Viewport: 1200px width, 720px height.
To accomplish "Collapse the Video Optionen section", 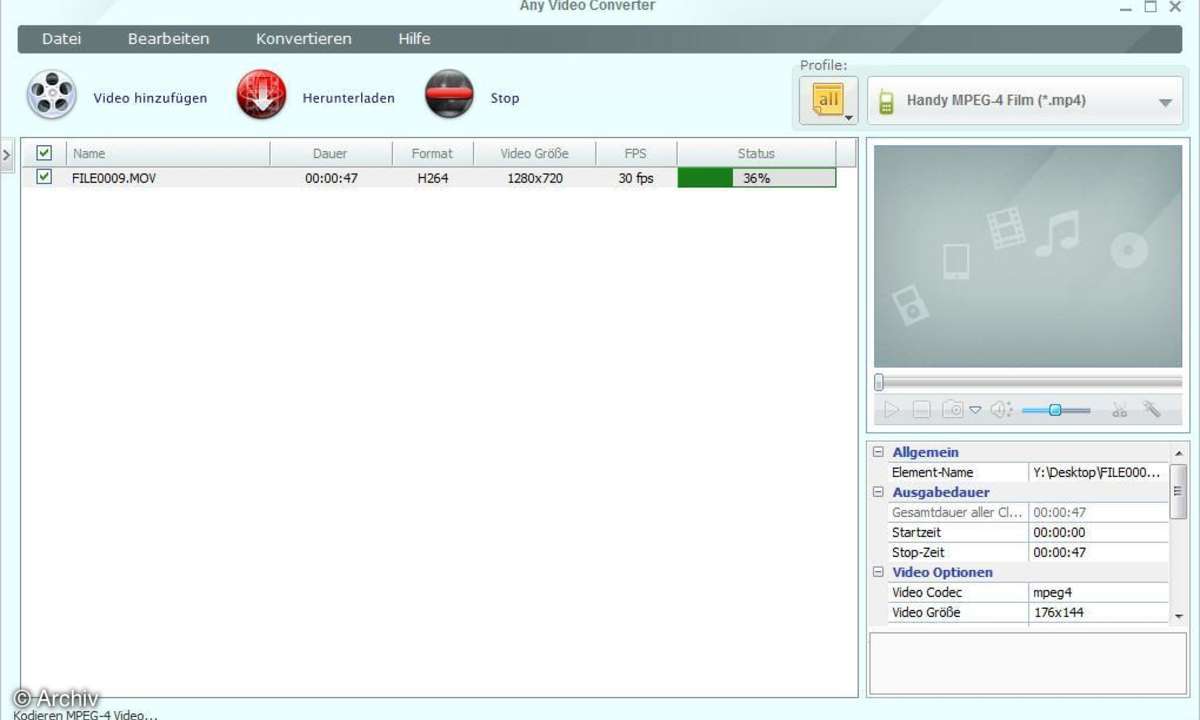I will coord(879,572).
